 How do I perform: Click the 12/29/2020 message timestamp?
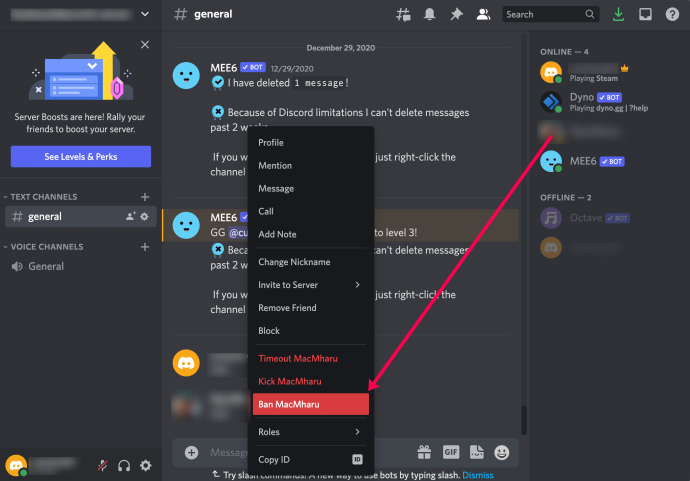pos(292,69)
